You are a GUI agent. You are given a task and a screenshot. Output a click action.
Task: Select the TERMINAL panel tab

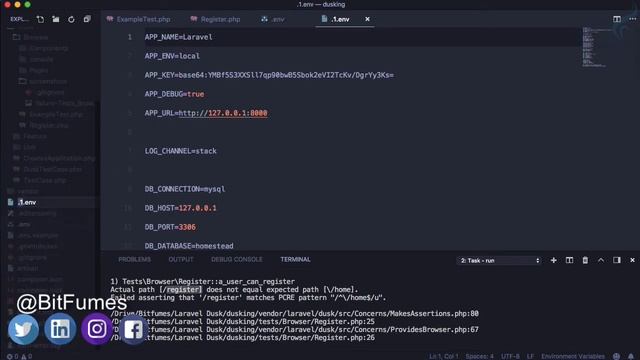(x=296, y=260)
